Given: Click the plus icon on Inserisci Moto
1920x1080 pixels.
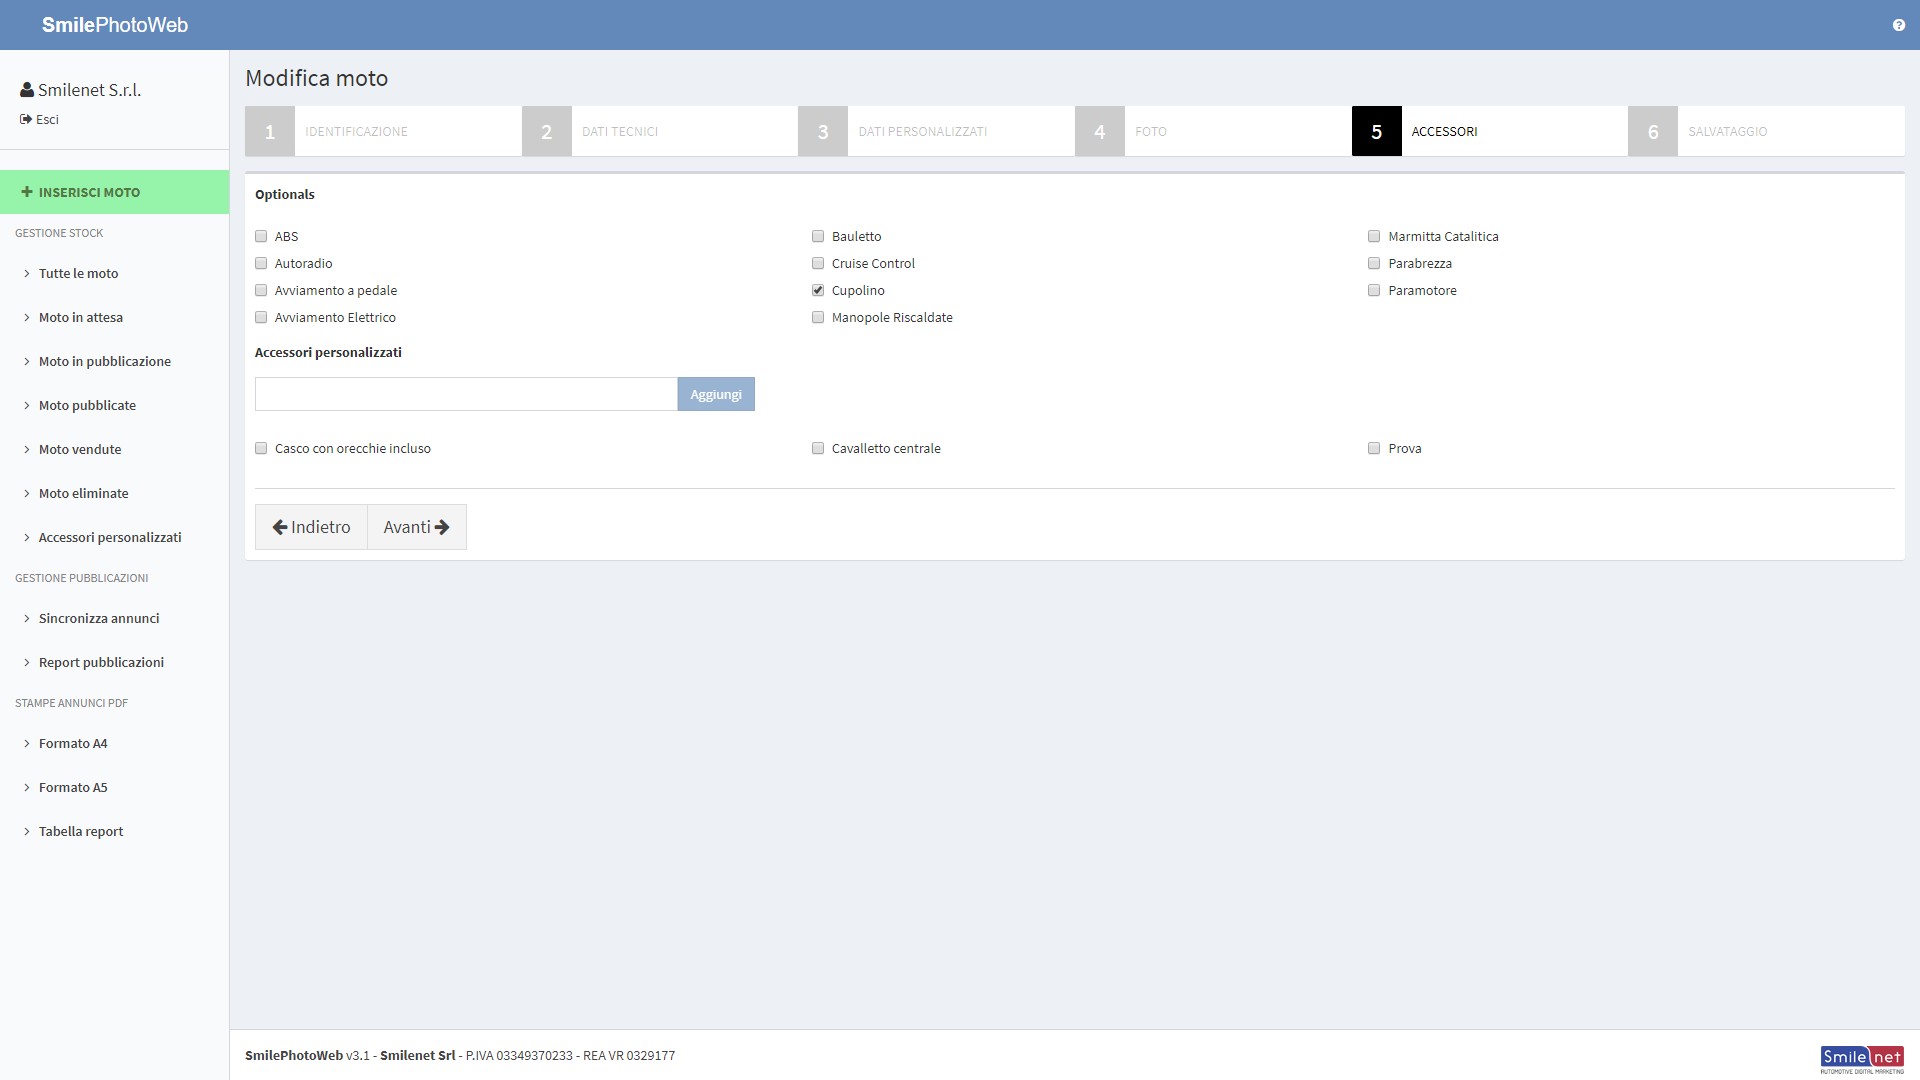Looking at the screenshot, I should click(27, 192).
